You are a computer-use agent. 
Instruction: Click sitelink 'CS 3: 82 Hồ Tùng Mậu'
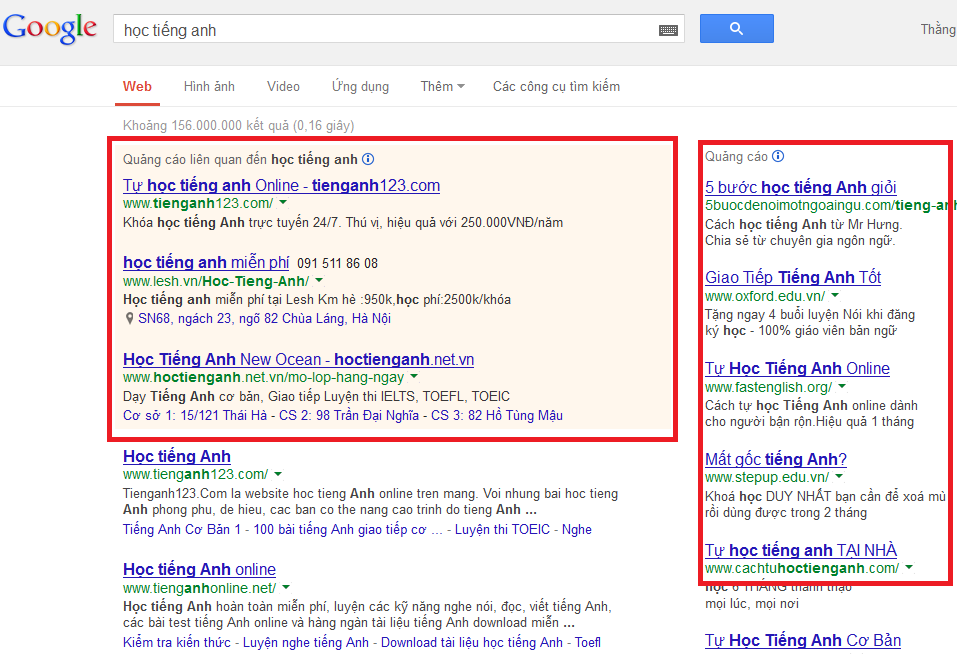click(x=497, y=415)
